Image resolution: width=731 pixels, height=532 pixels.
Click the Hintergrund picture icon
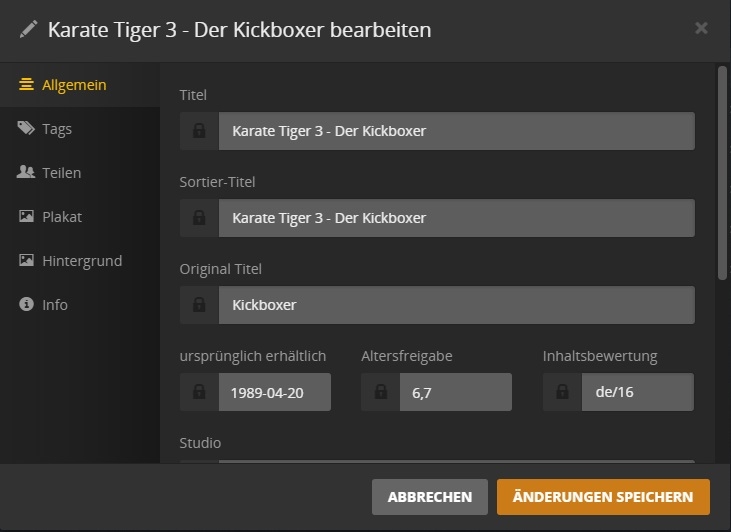click(26, 260)
